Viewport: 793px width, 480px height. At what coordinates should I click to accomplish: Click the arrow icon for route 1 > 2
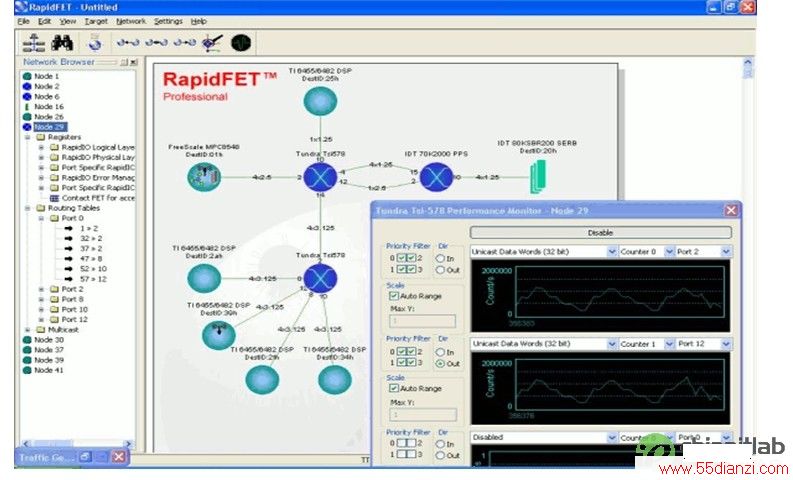68,228
